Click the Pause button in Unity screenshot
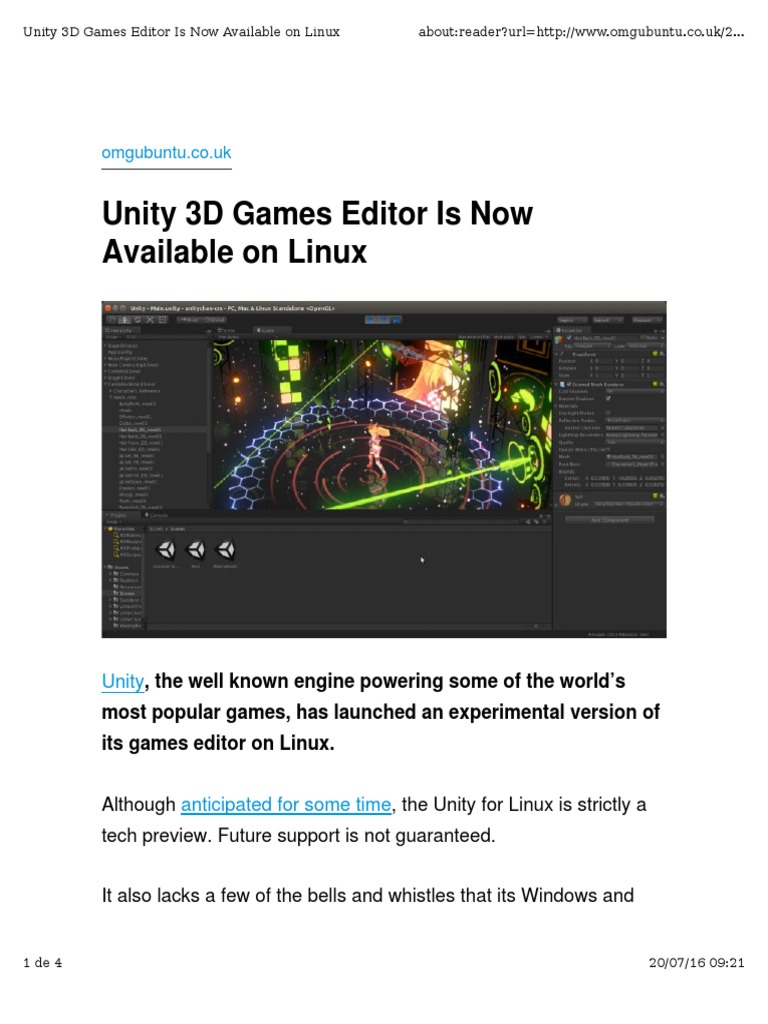 click(384, 319)
